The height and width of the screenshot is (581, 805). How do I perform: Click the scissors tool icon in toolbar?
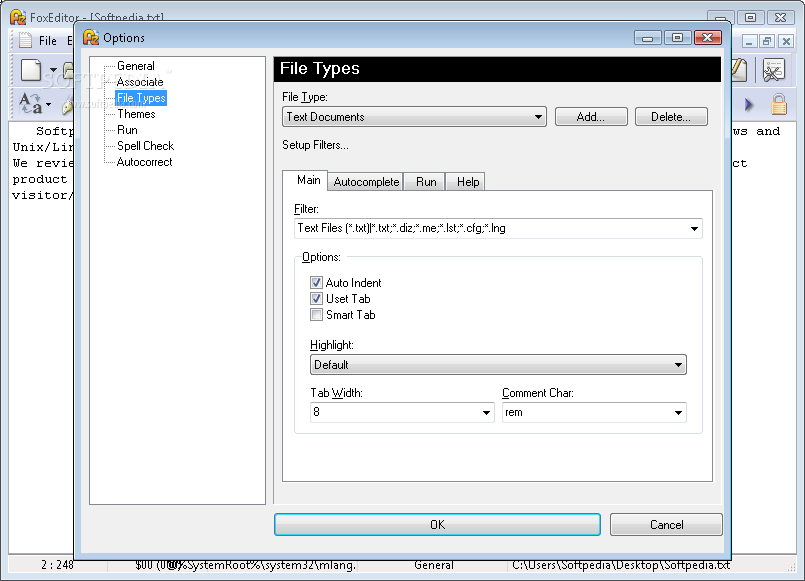pyautogui.click(x=774, y=70)
